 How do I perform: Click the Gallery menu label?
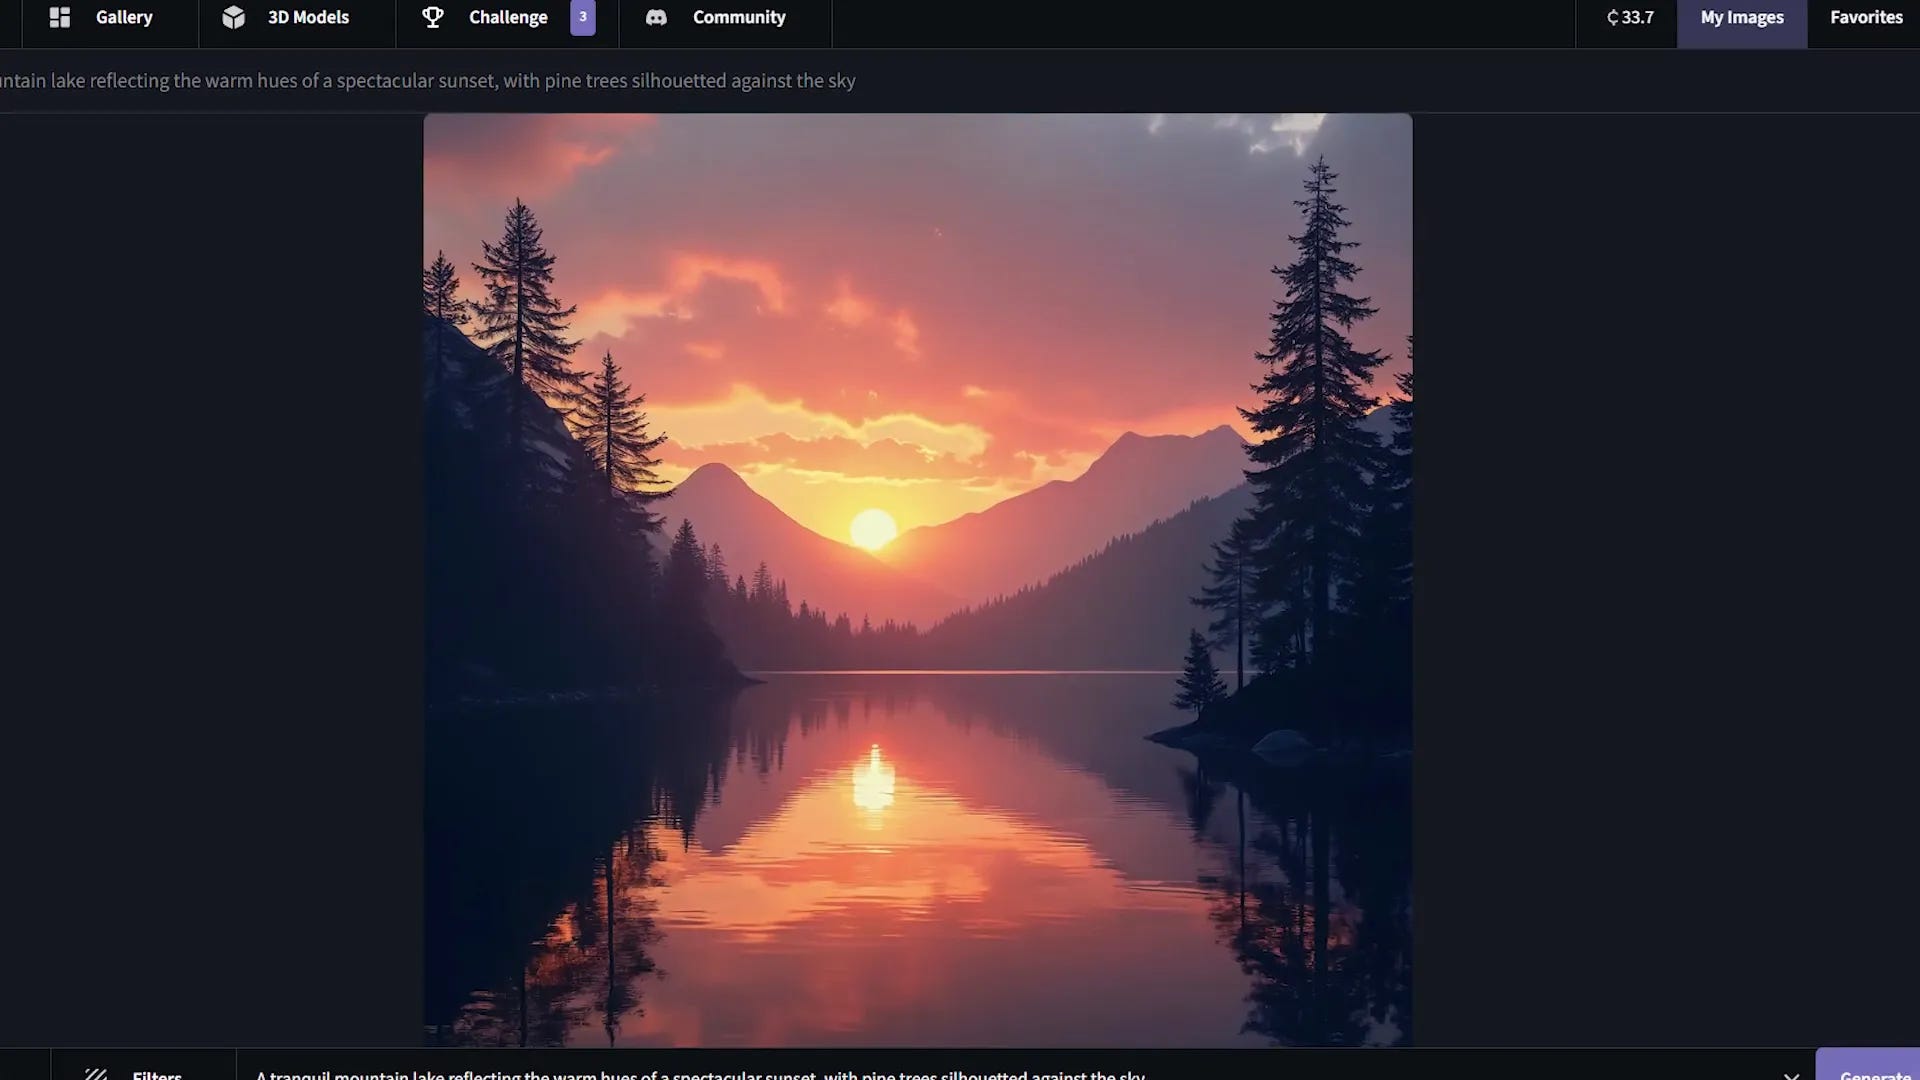point(123,17)
